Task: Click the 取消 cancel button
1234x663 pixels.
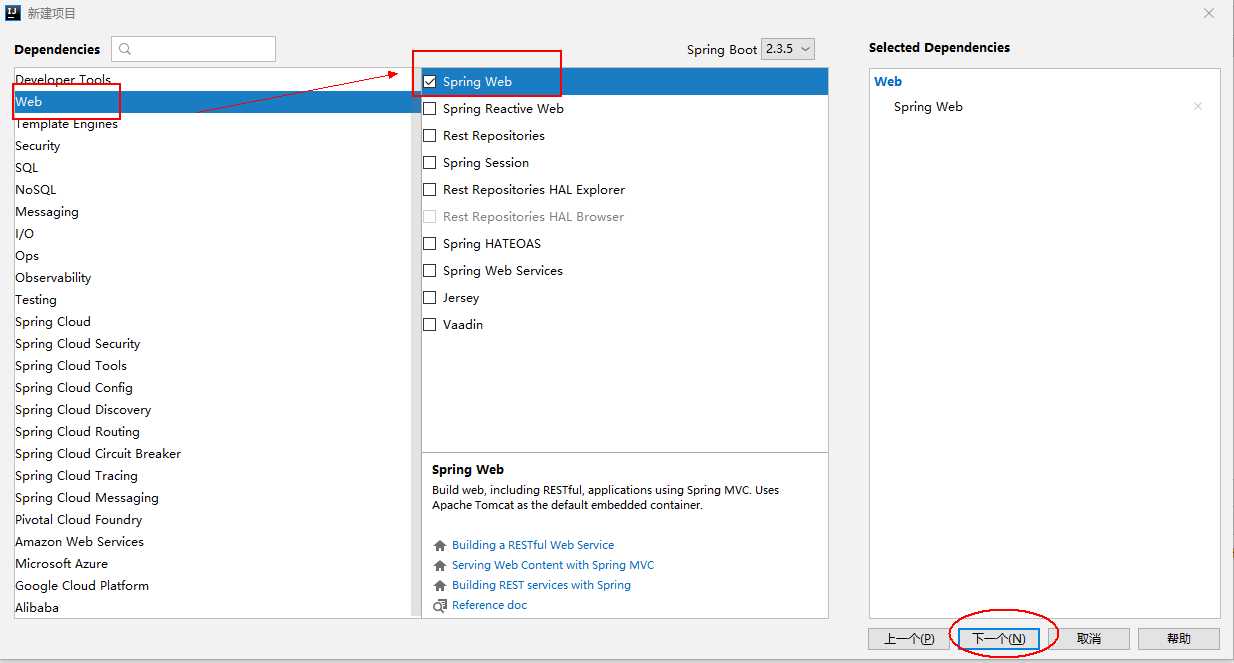Action: tap(1089, 639)
